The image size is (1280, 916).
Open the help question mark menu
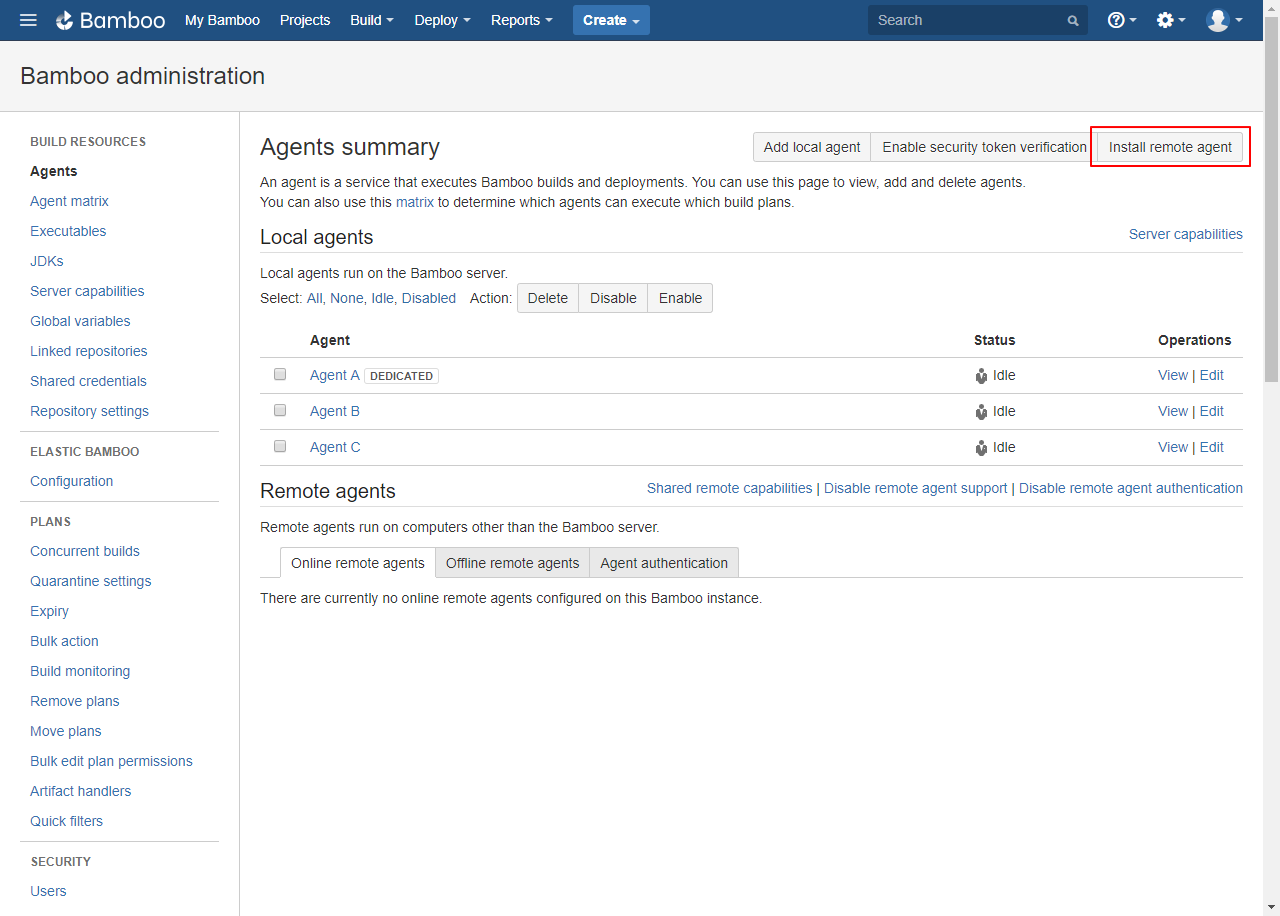click(1121, 20)
